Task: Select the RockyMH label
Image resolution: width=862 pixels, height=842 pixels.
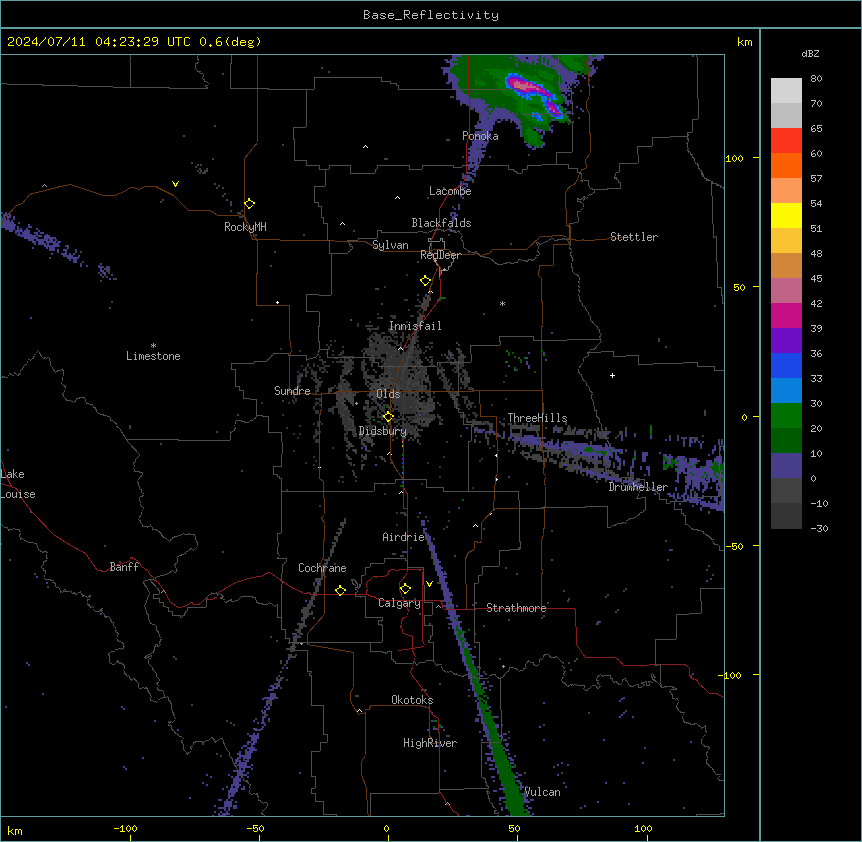Action: (245, 227)
